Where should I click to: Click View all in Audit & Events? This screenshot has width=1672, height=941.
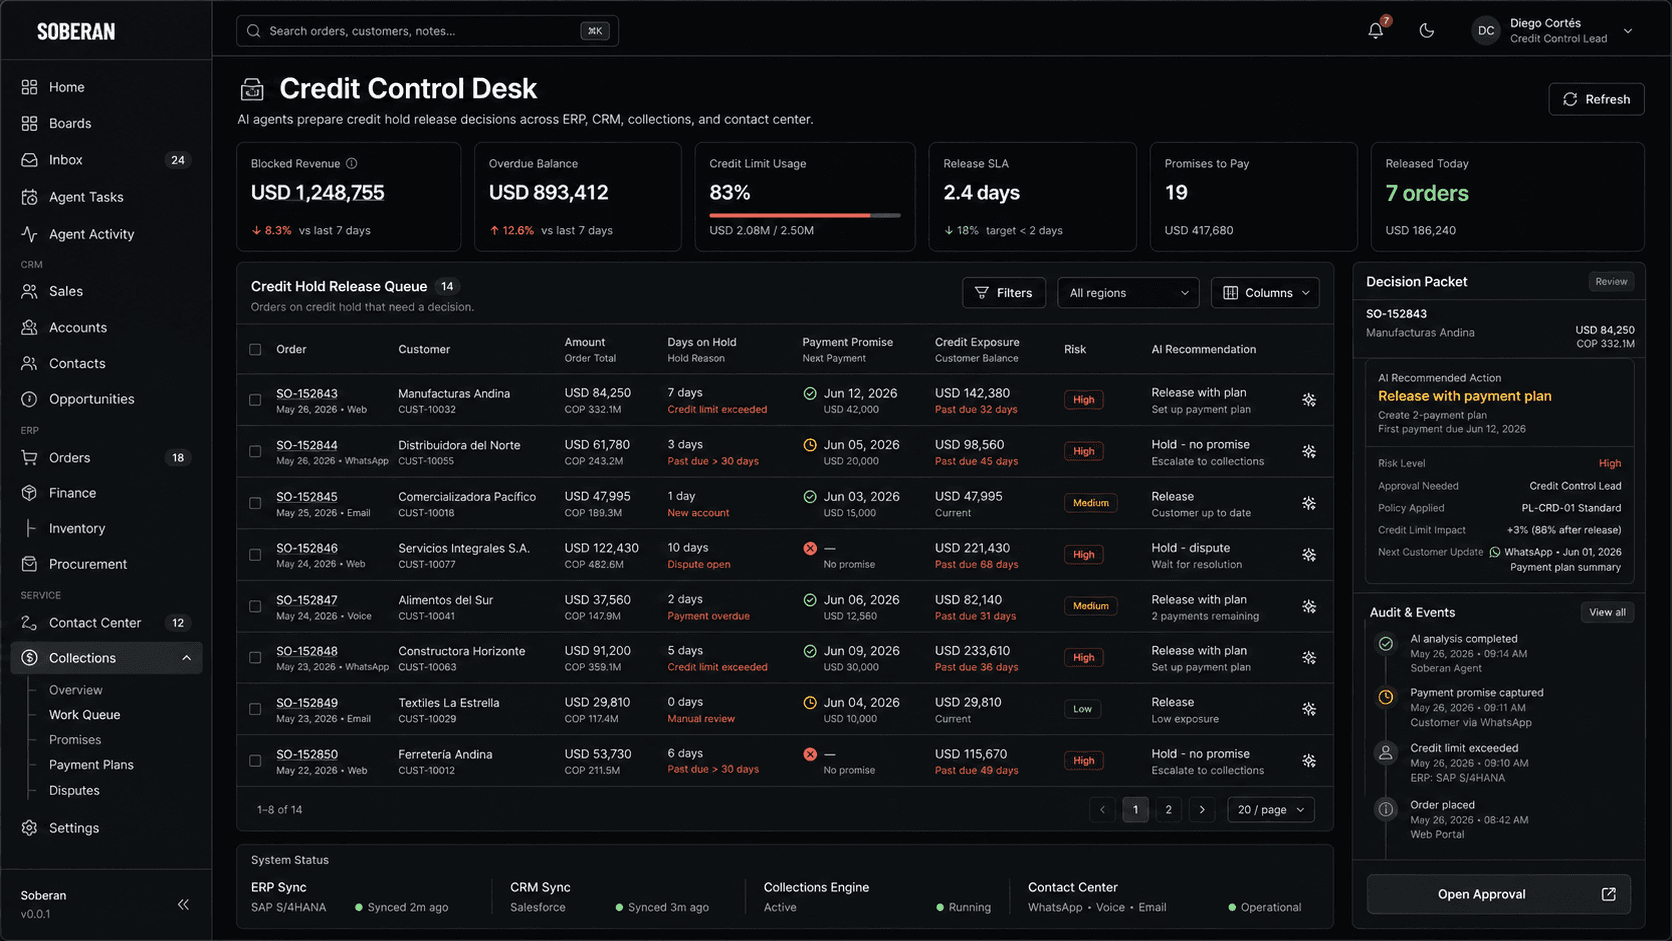click(1607, 612)
